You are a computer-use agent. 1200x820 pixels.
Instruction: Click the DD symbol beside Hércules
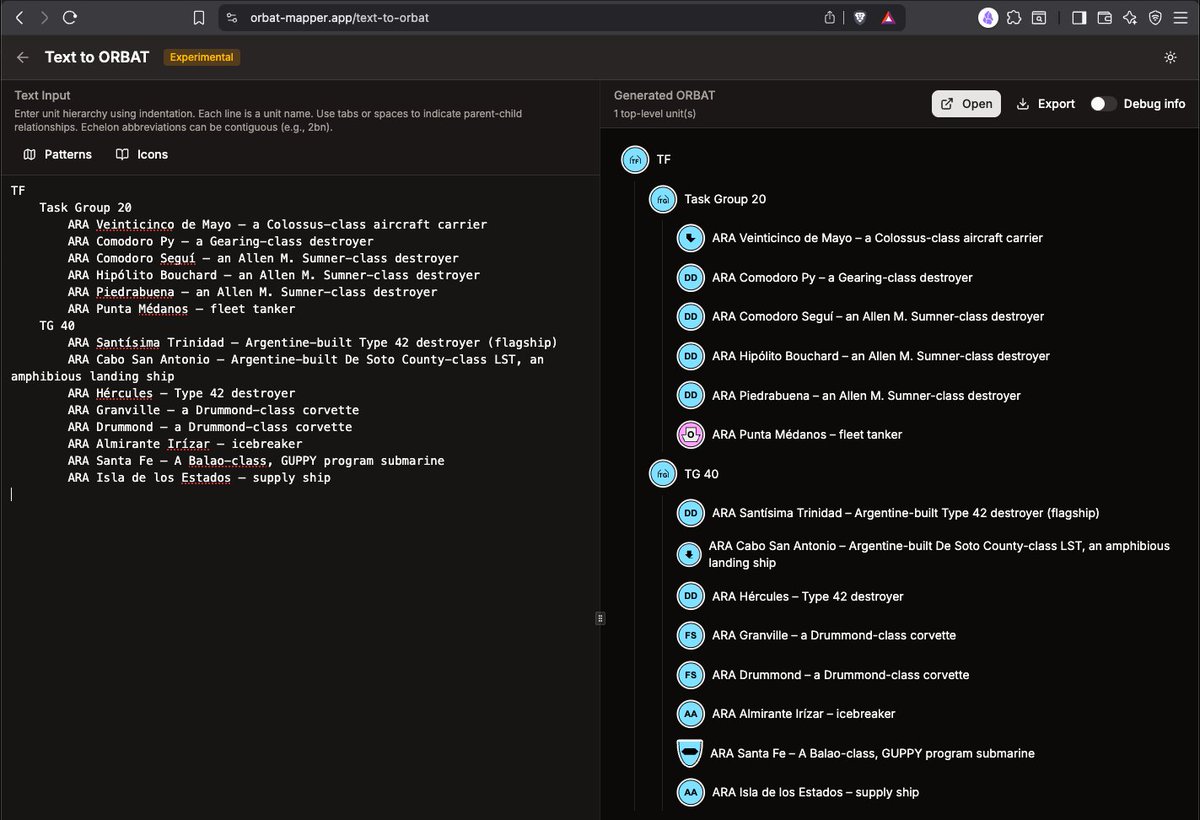point(690,596)
